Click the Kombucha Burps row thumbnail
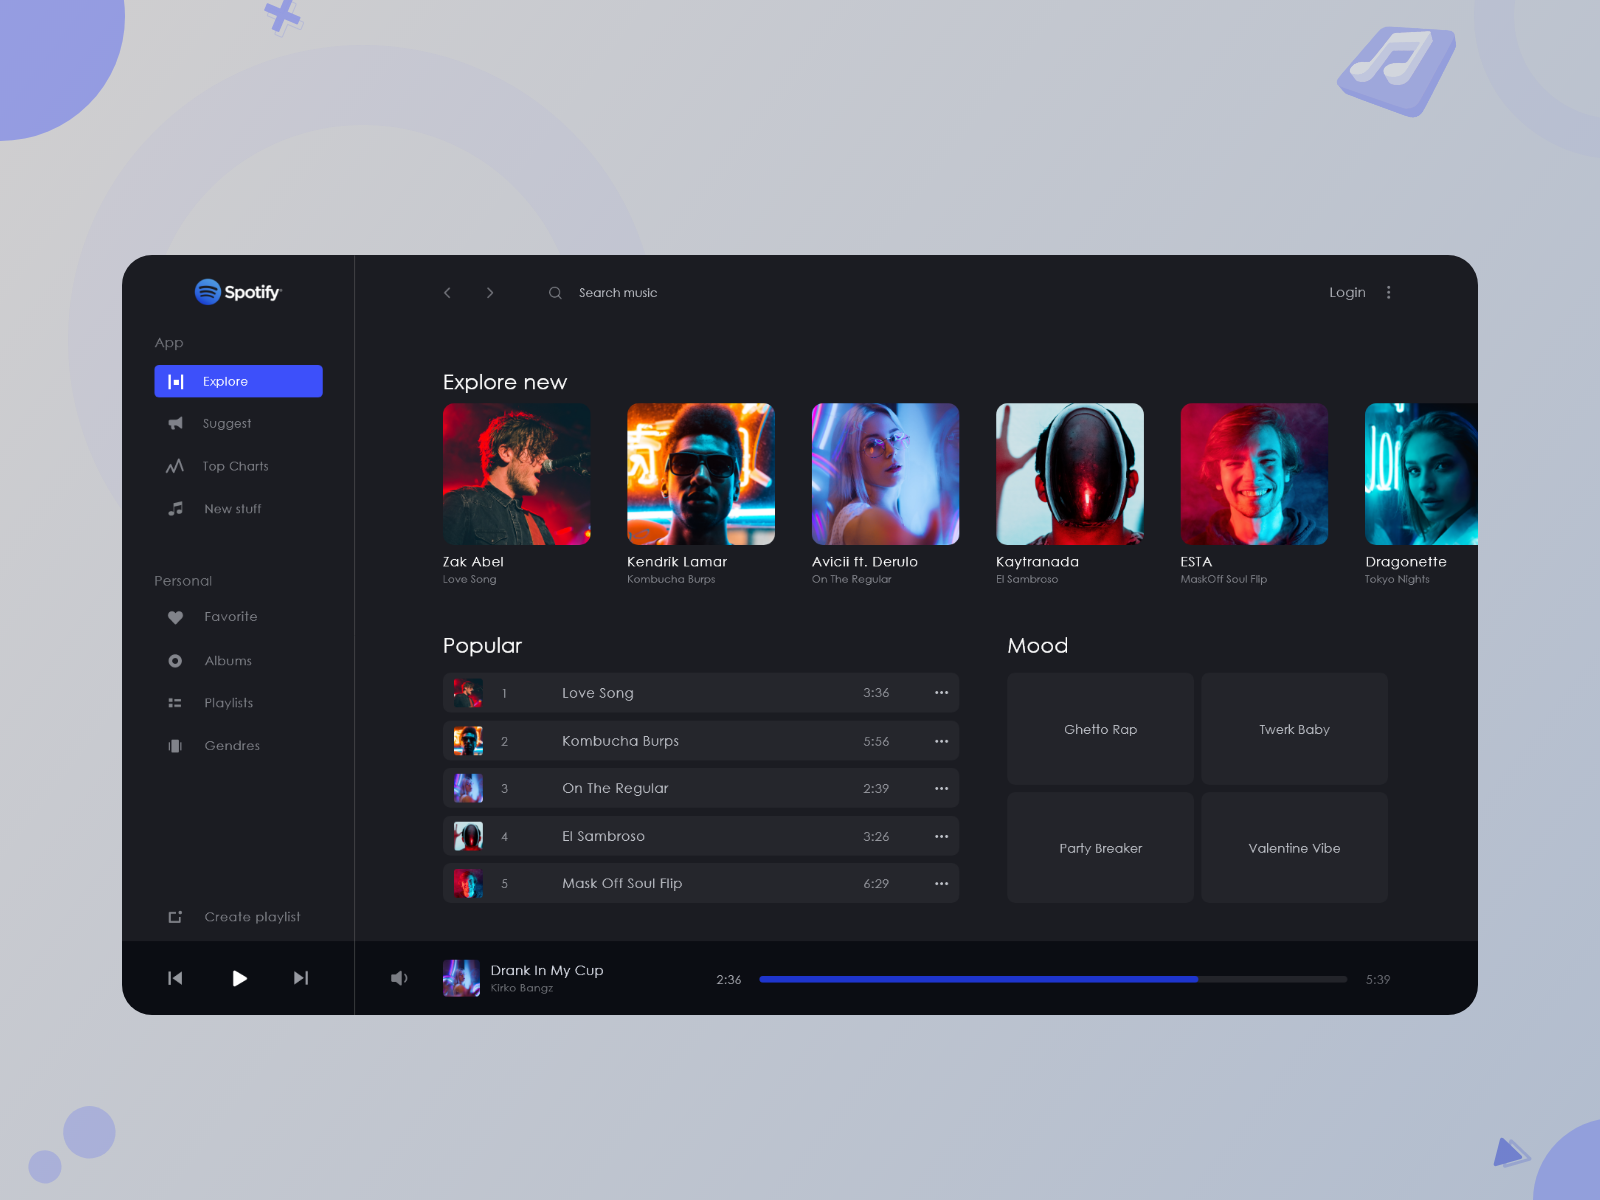Image resolution: width=1600 pixels, height=1200 pixels. [x=468, y=741]
